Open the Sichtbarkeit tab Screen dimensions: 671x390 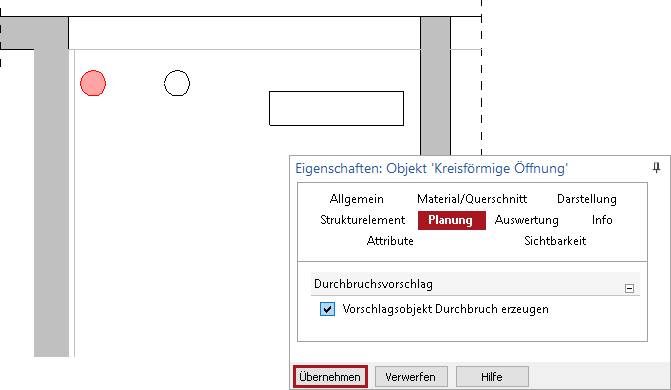555,241
